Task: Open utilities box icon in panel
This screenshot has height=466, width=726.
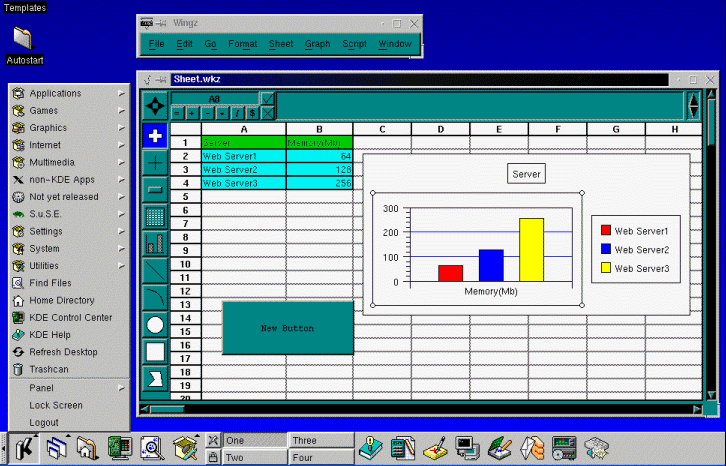Action: tap(186, 448)
